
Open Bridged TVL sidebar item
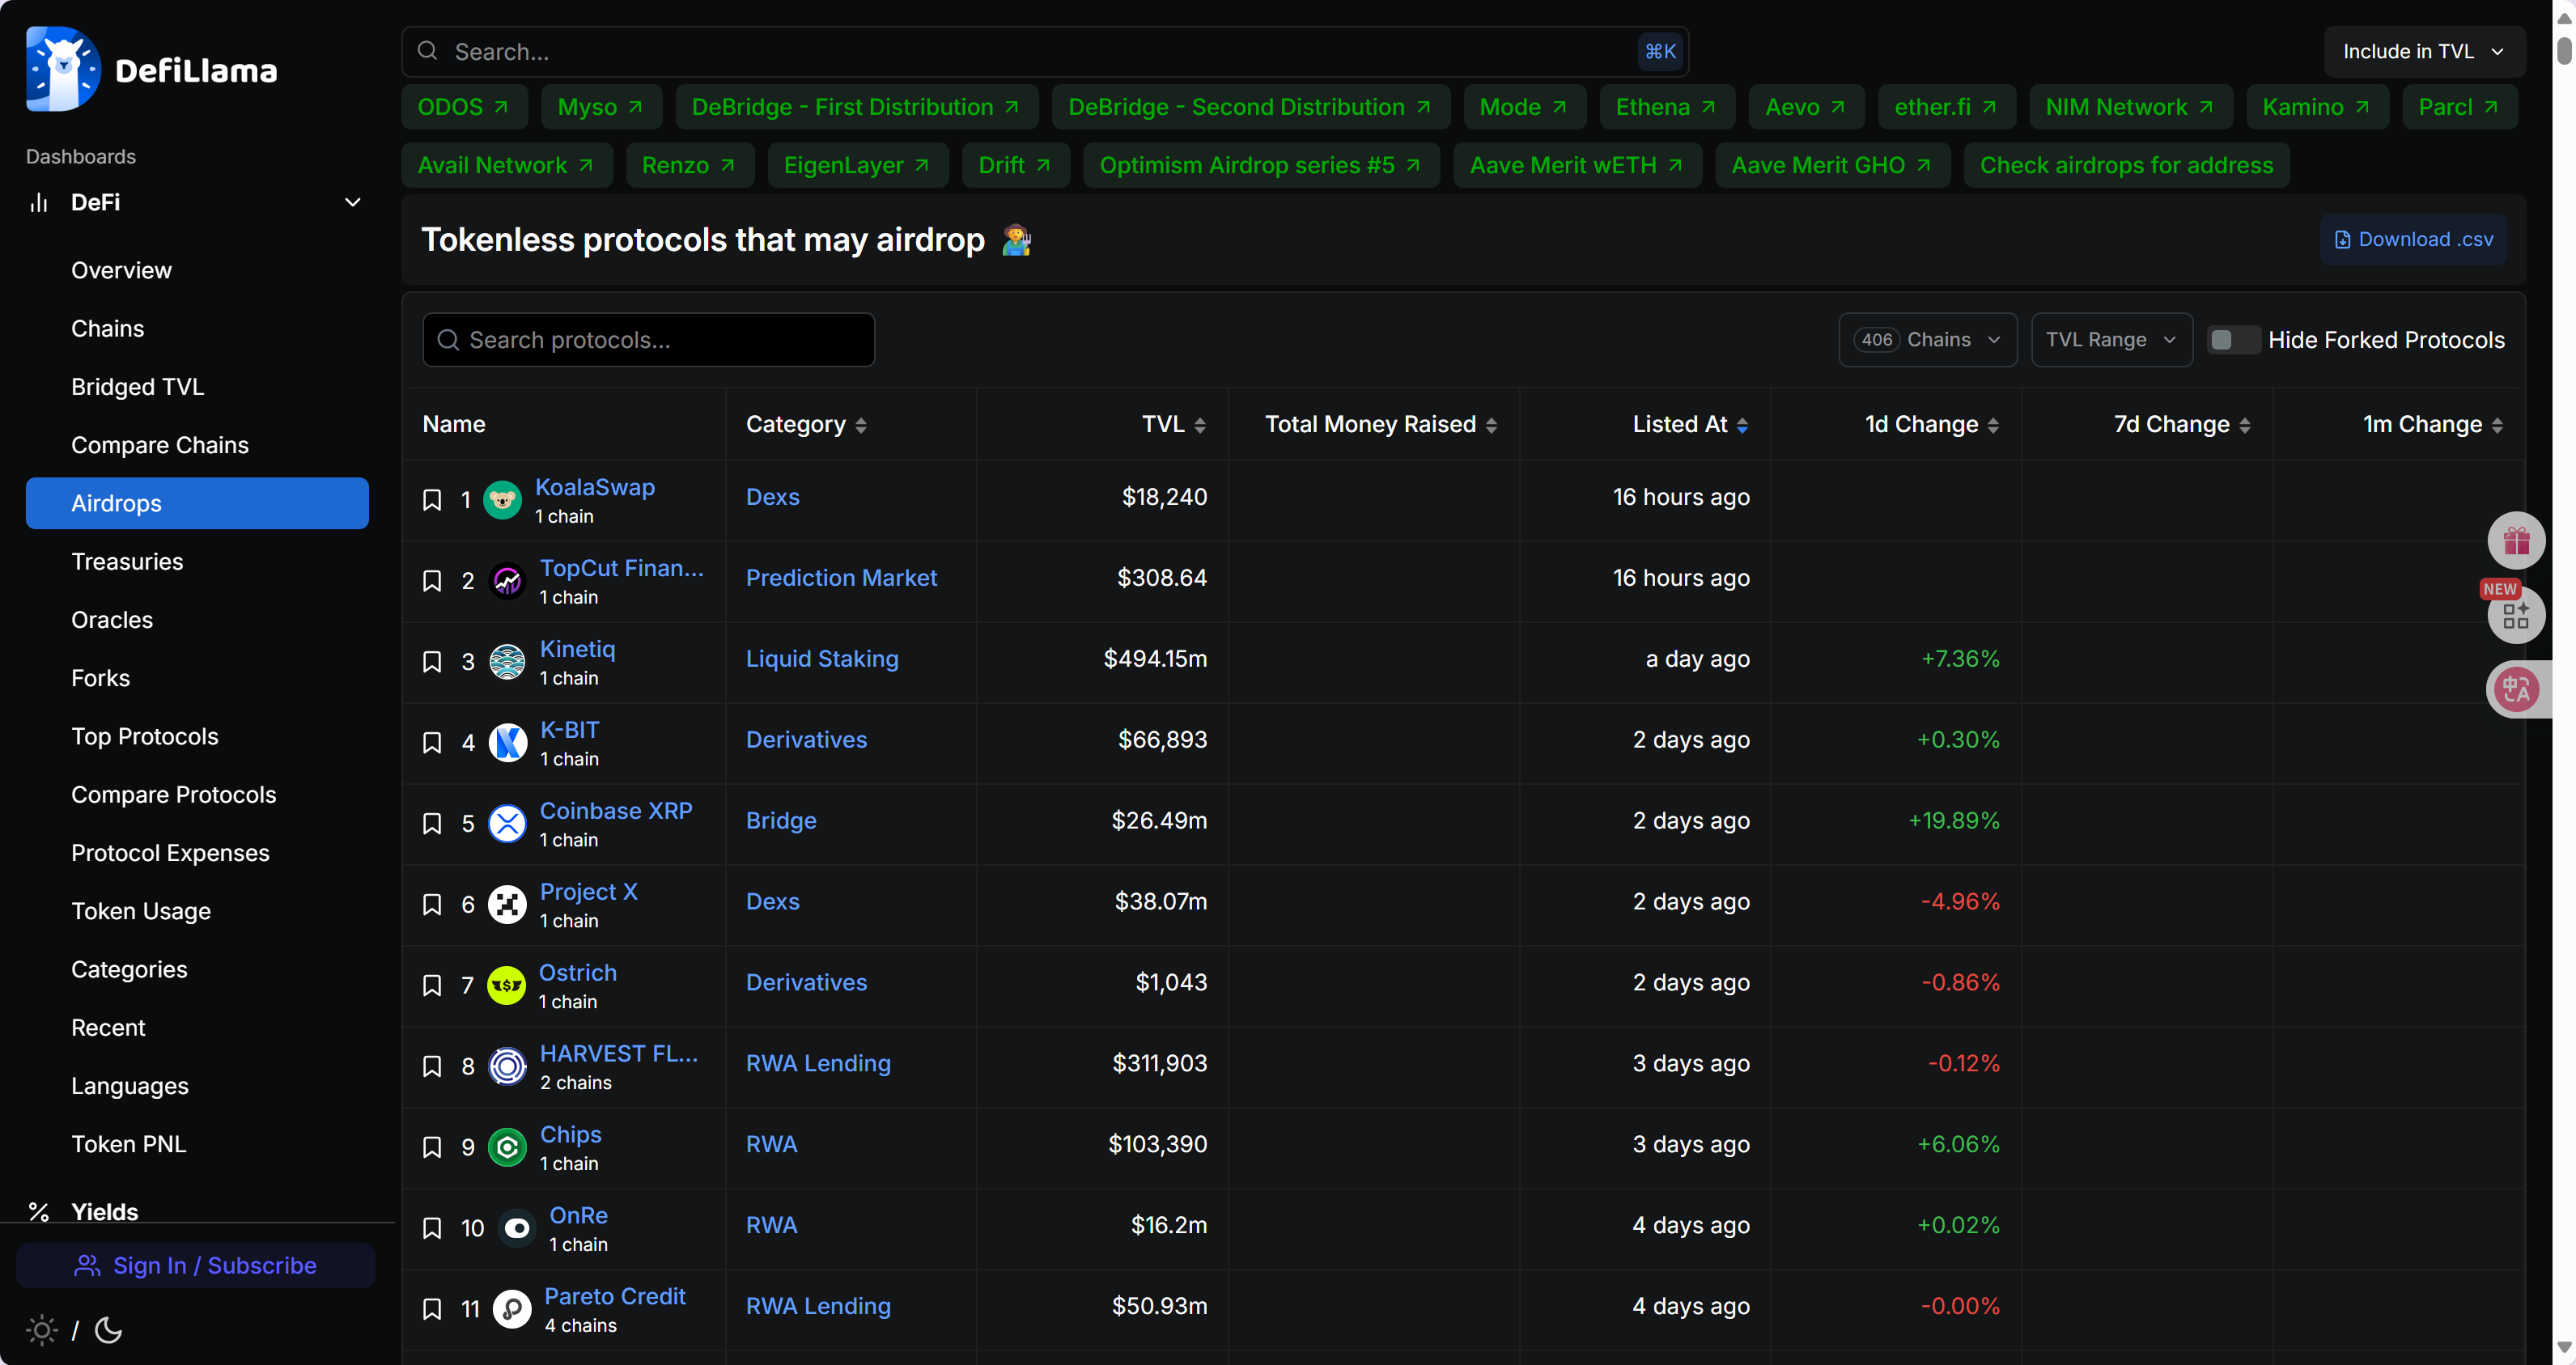click(x=137, y=387)
